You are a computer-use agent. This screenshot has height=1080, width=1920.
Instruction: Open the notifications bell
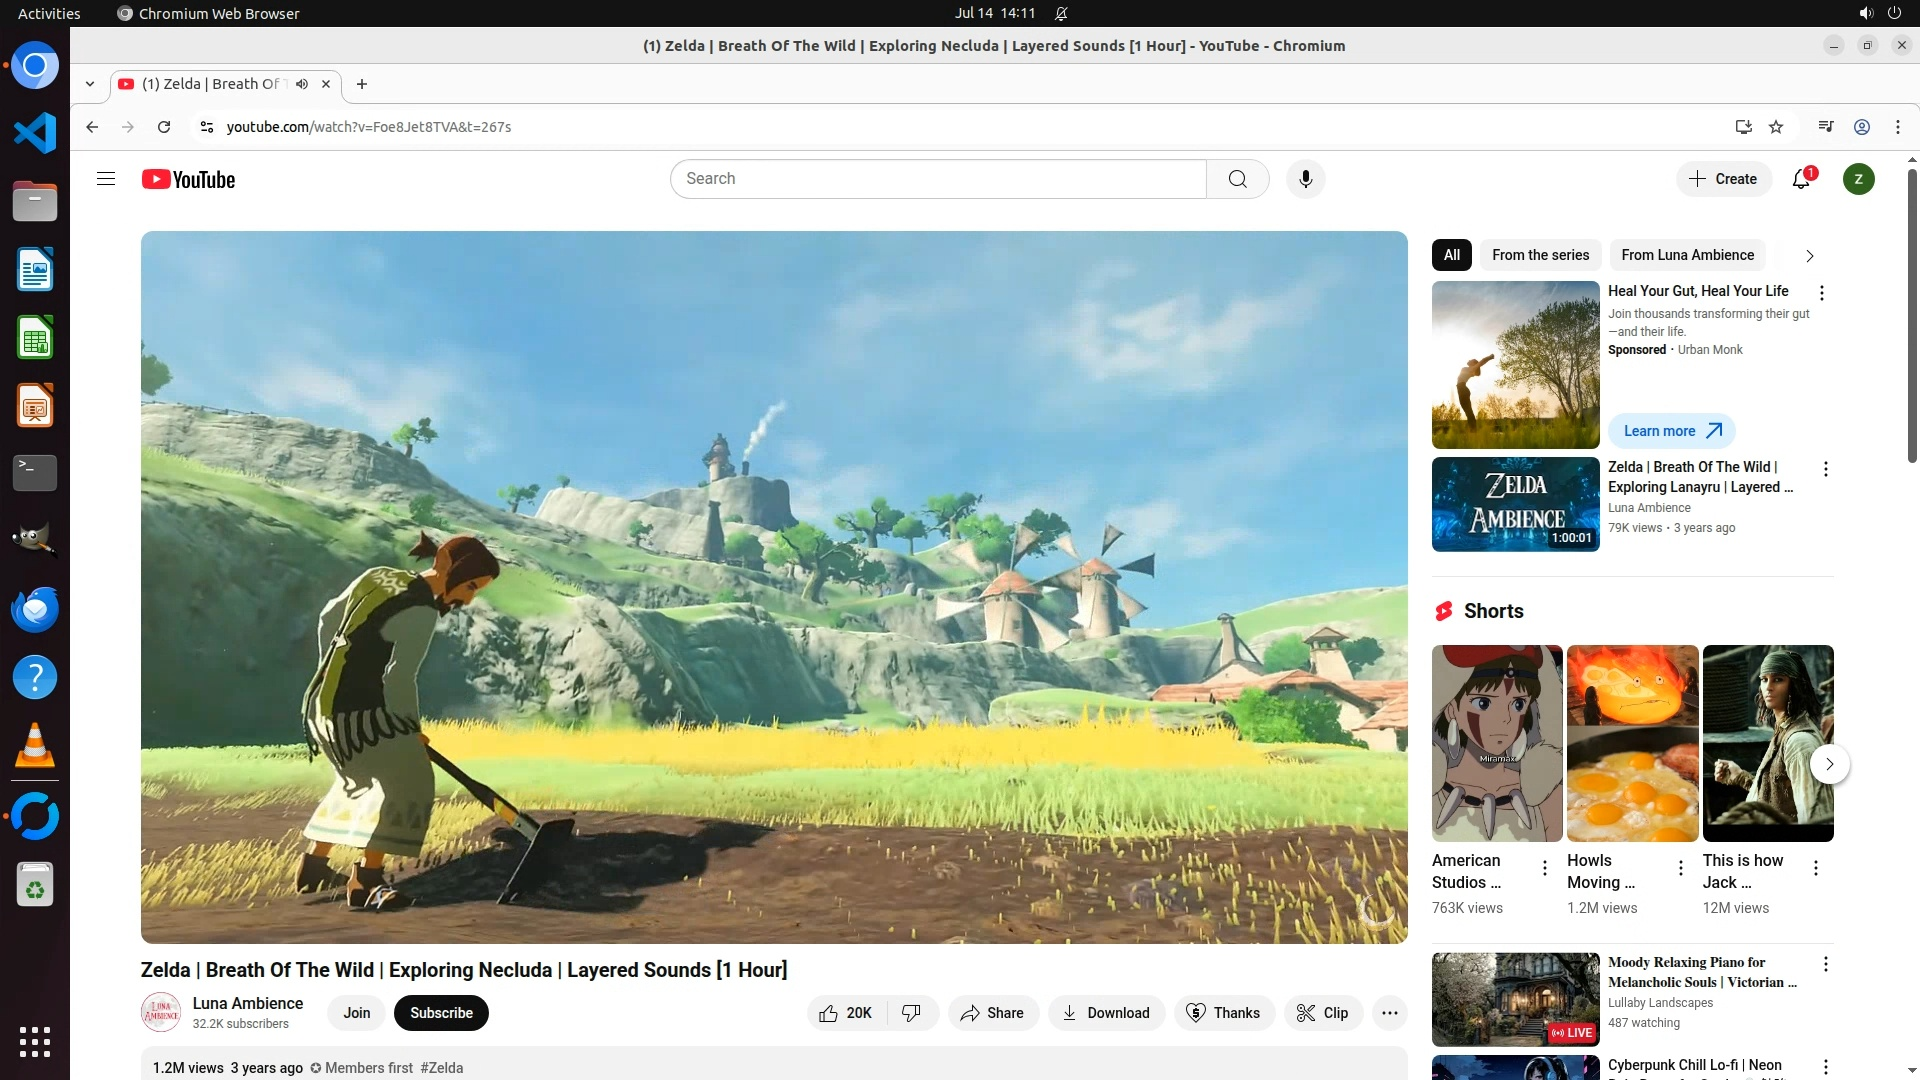point(1801,179)
